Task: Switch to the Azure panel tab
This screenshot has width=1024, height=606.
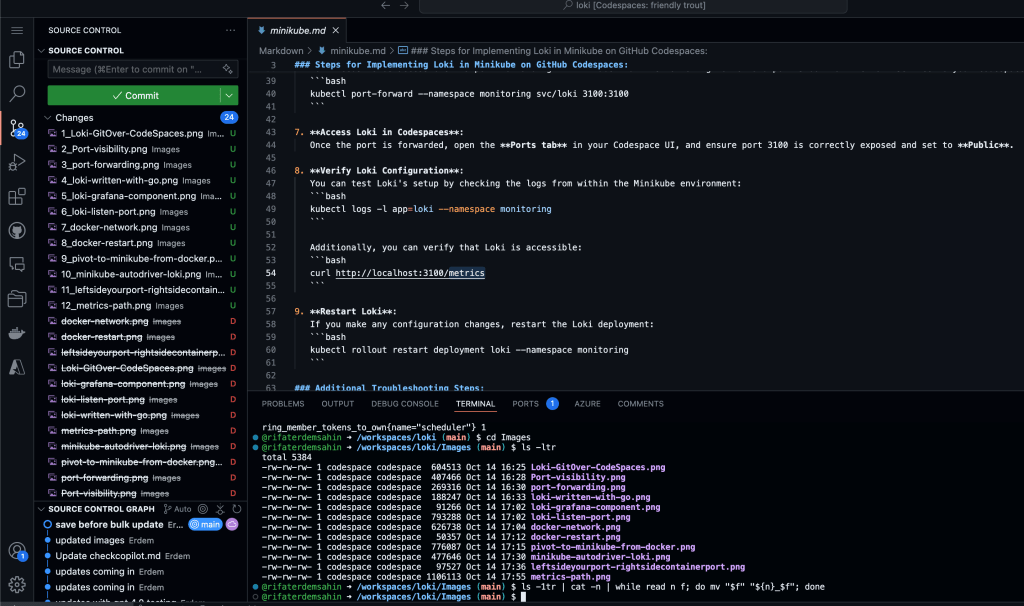Action: click(x=587, y=404)
